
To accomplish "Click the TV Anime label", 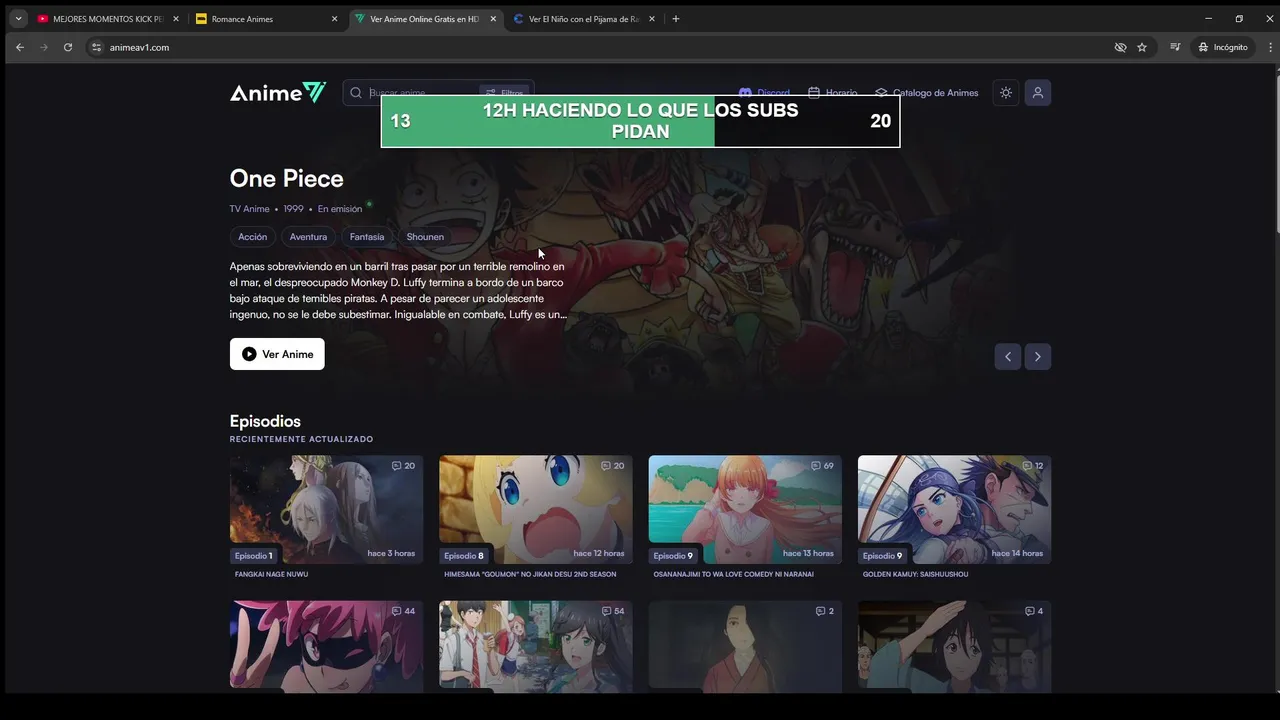I will 249,209.
